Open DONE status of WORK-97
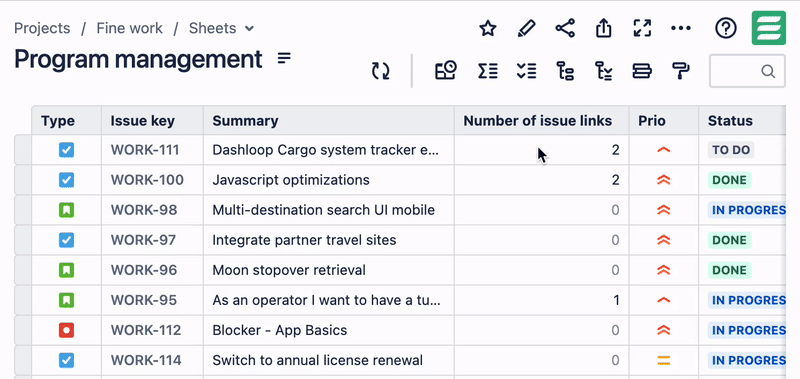800x379 pixels. point(729,240)
